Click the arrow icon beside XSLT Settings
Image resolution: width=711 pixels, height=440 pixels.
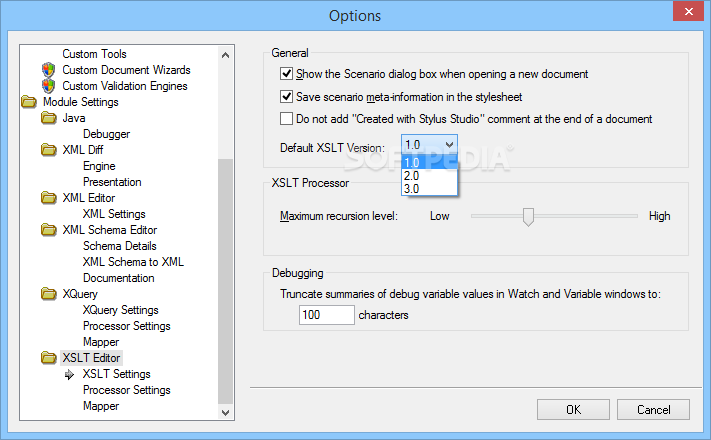click(x=69, y=374)
